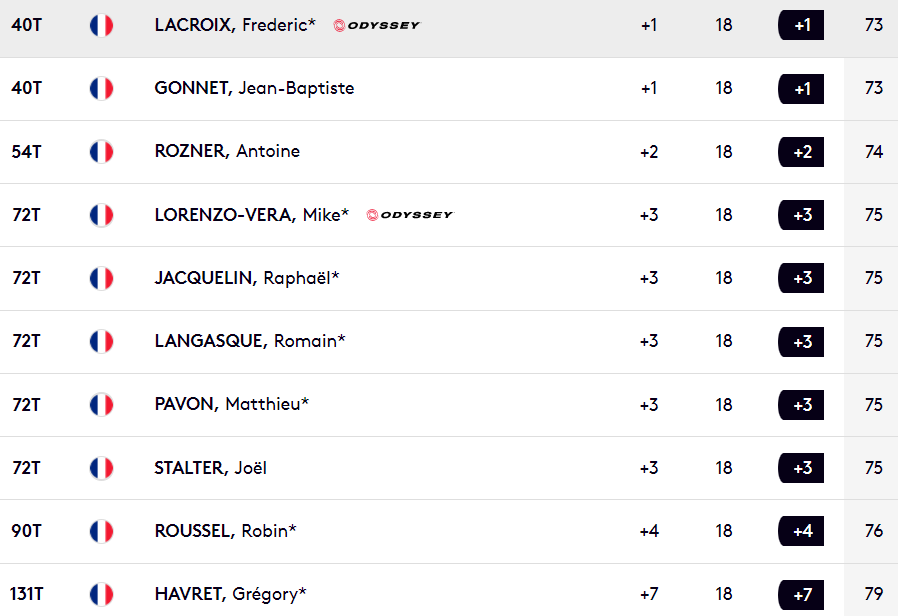Click the +7 score badge for Havret
This screenshot has height=616, width=898.
point(801,595)
